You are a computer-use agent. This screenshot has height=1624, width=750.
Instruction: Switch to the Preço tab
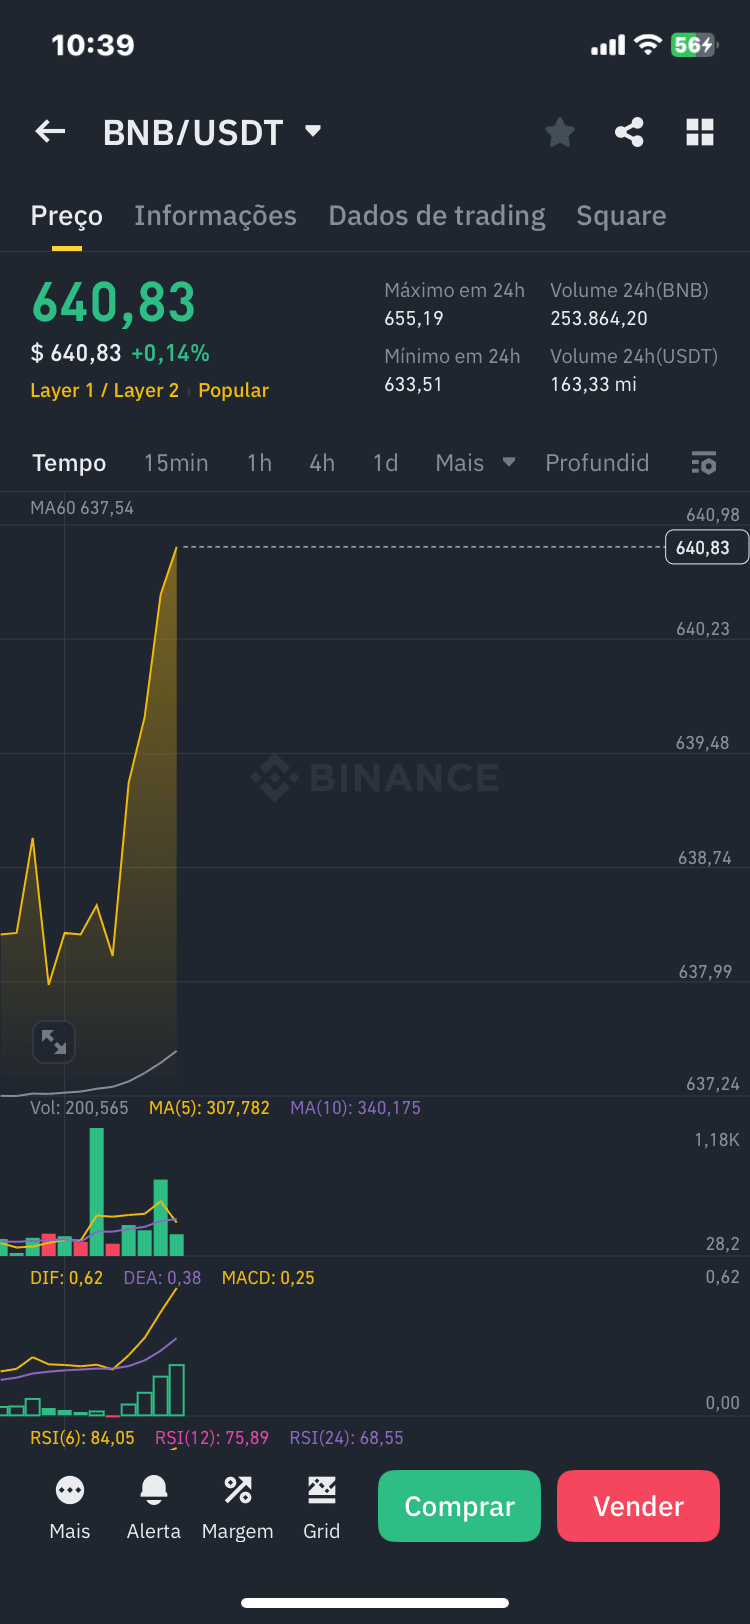67,216
